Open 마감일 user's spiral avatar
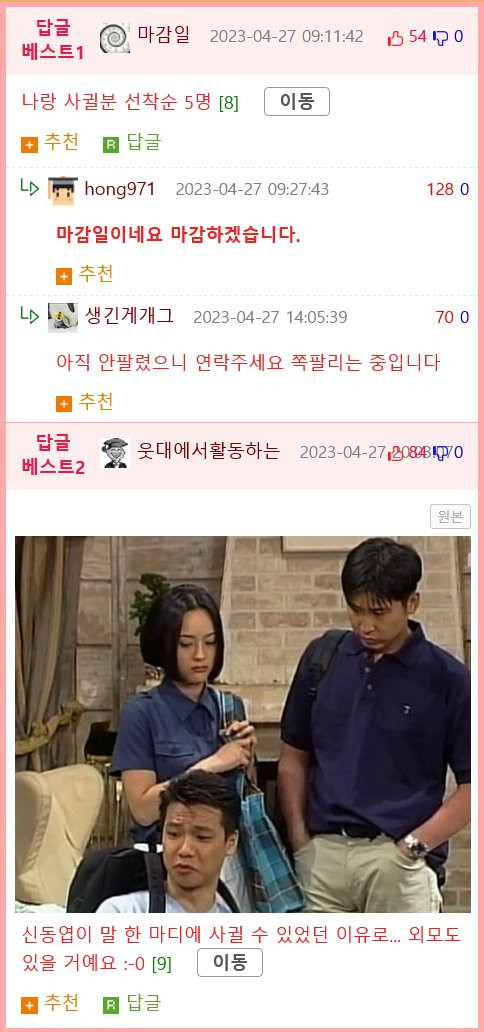 115,38
